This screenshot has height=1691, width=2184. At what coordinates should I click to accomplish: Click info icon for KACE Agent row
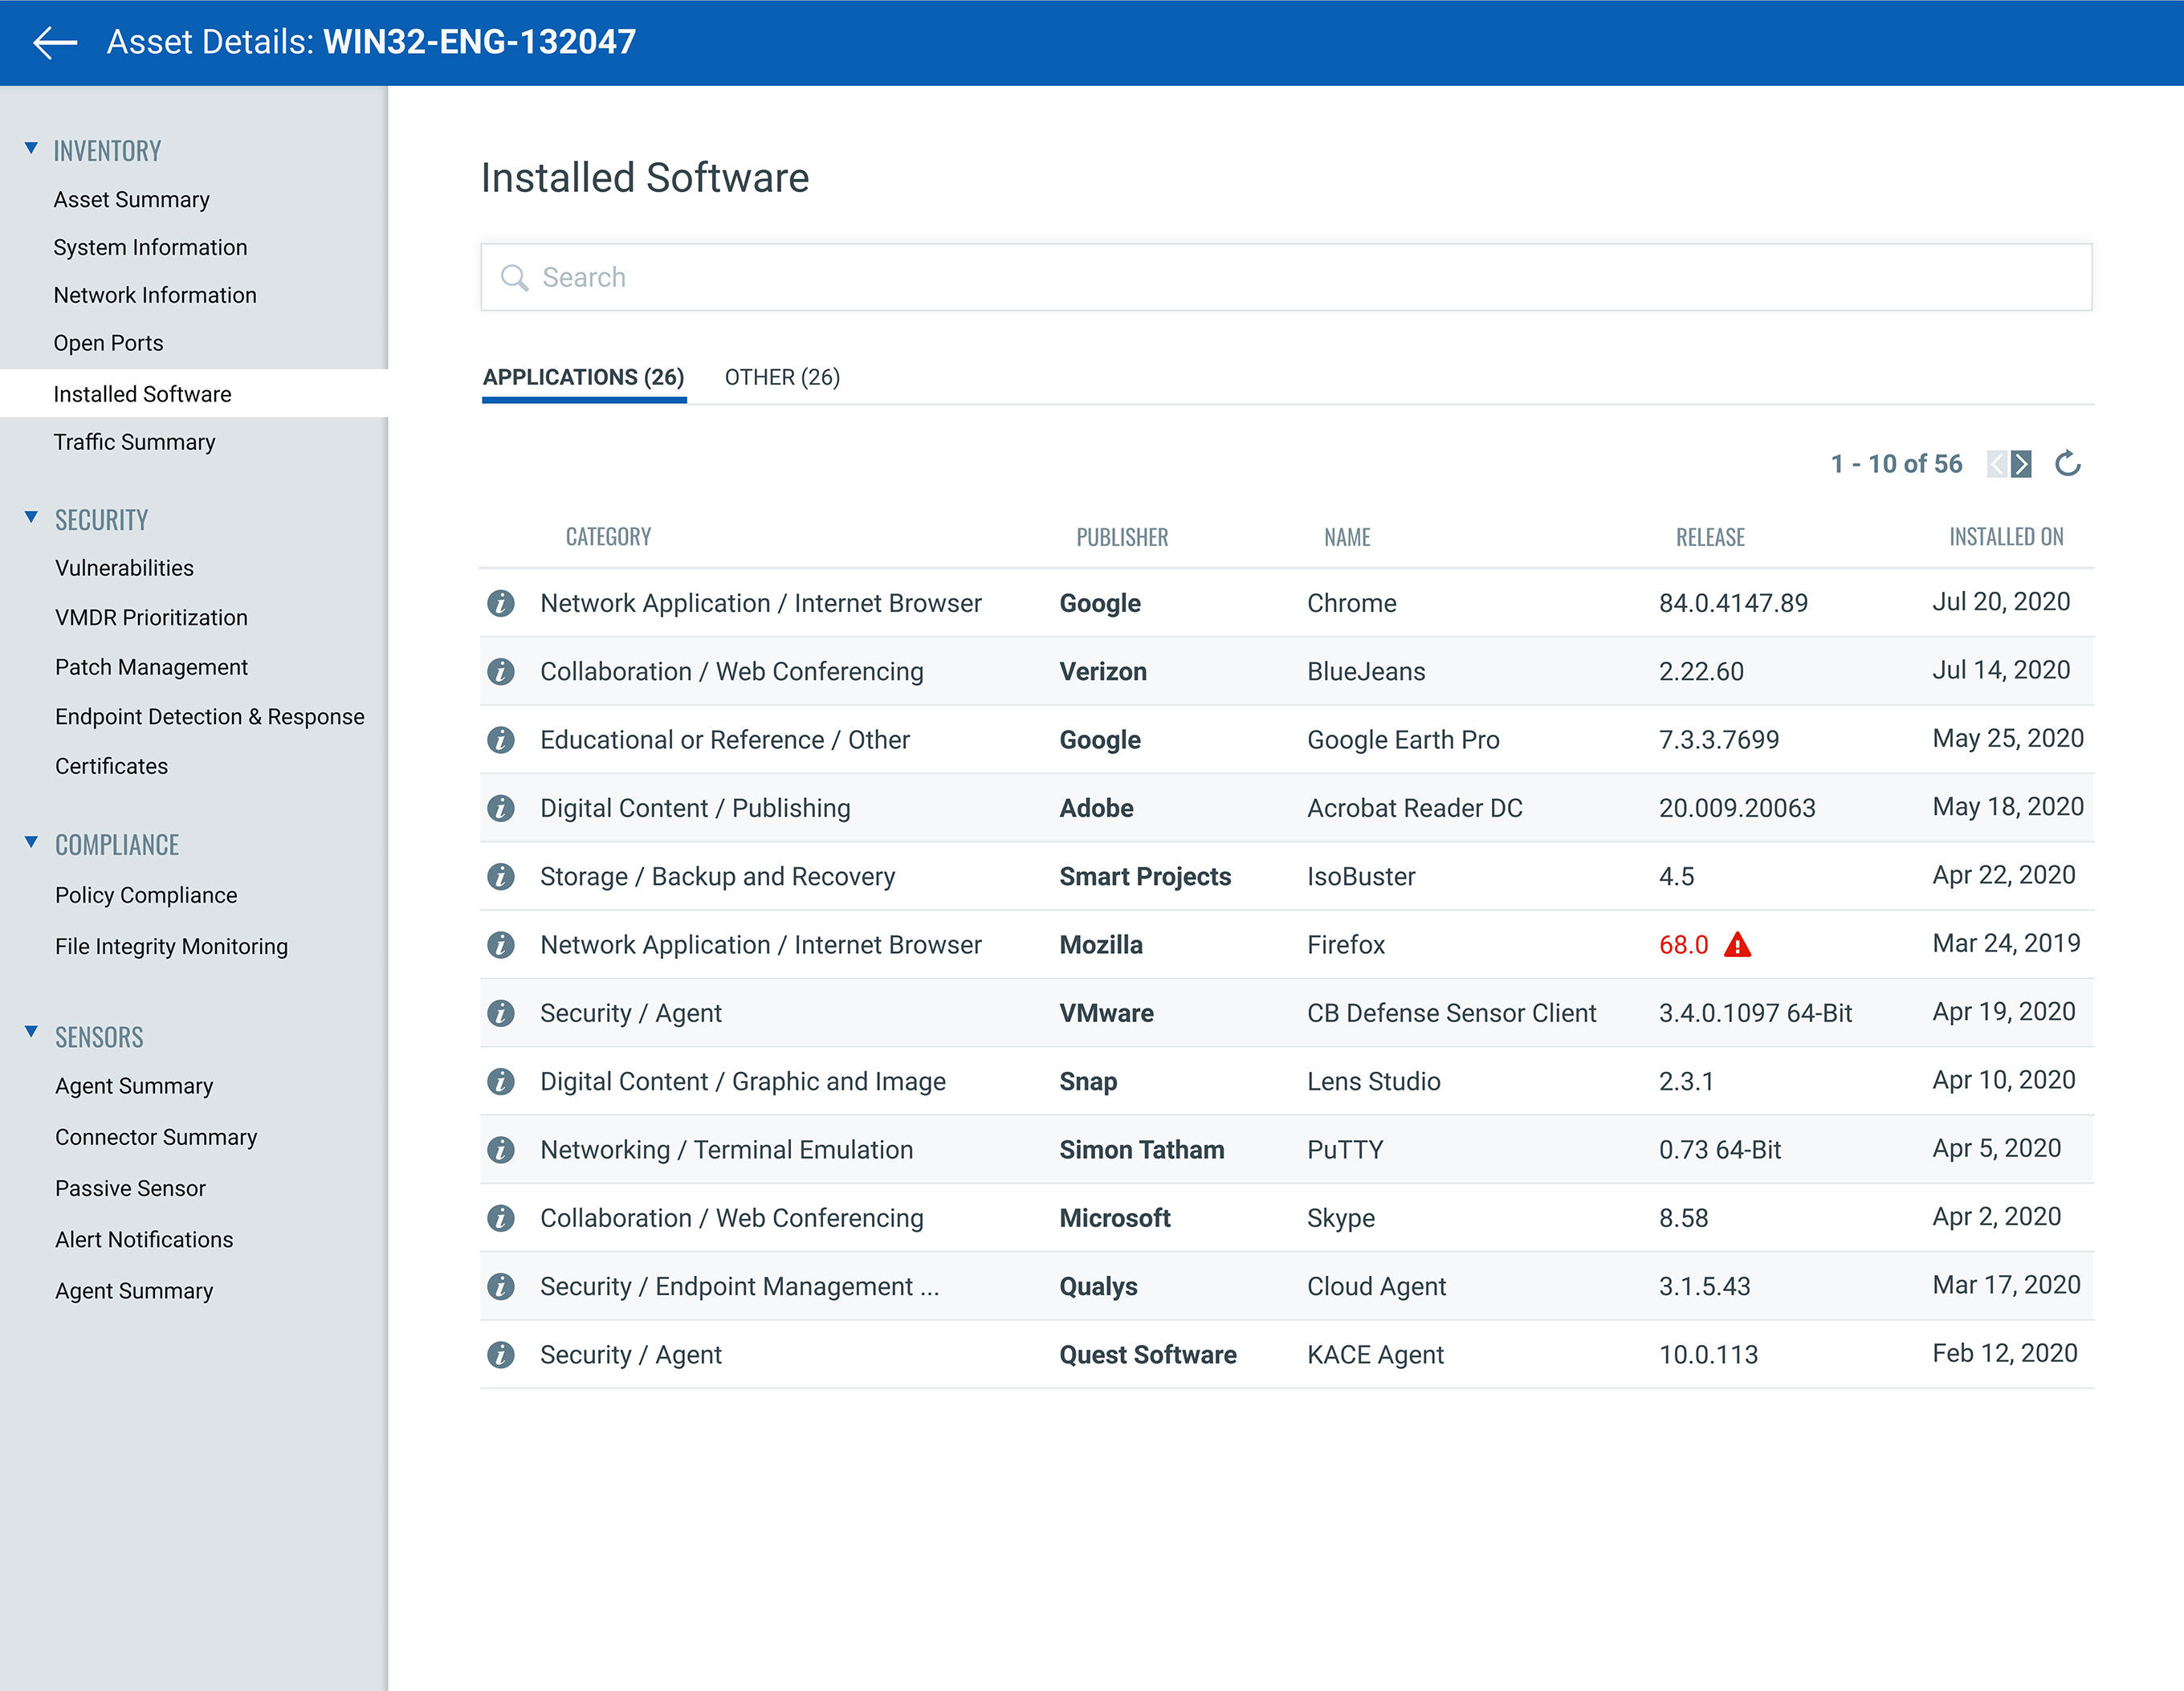(501, 1355)
